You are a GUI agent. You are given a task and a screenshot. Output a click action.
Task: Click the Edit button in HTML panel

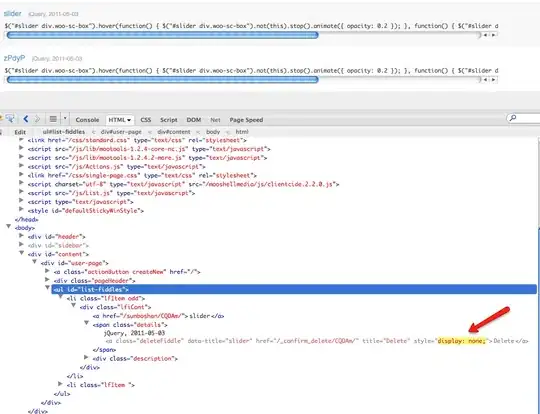[20, 132]
